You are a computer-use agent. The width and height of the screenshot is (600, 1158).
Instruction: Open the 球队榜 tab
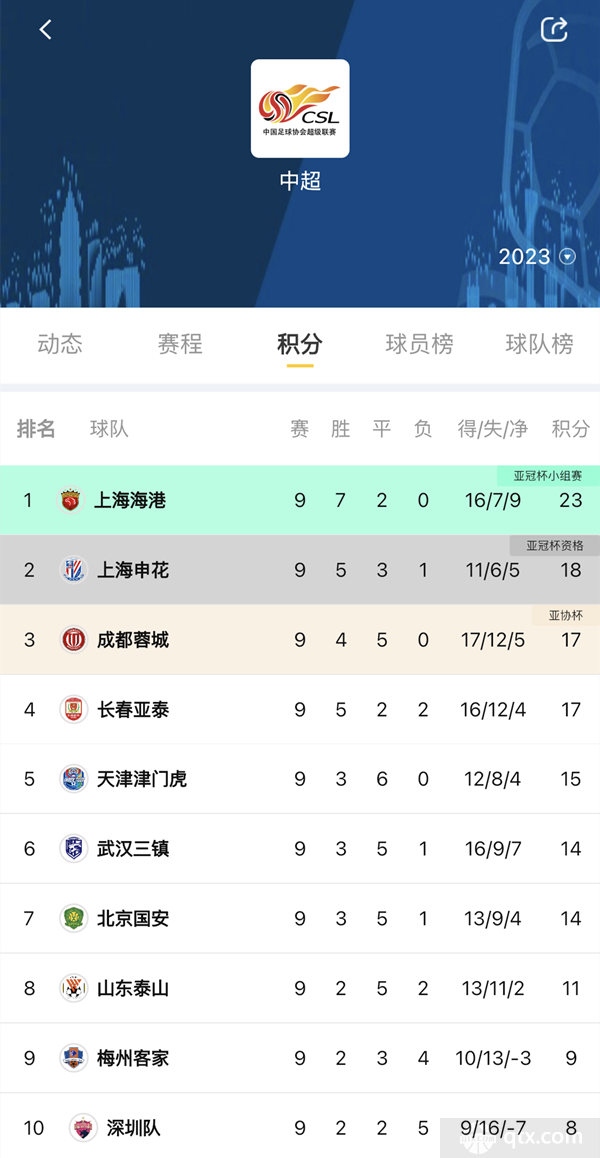tap(539, 344)
